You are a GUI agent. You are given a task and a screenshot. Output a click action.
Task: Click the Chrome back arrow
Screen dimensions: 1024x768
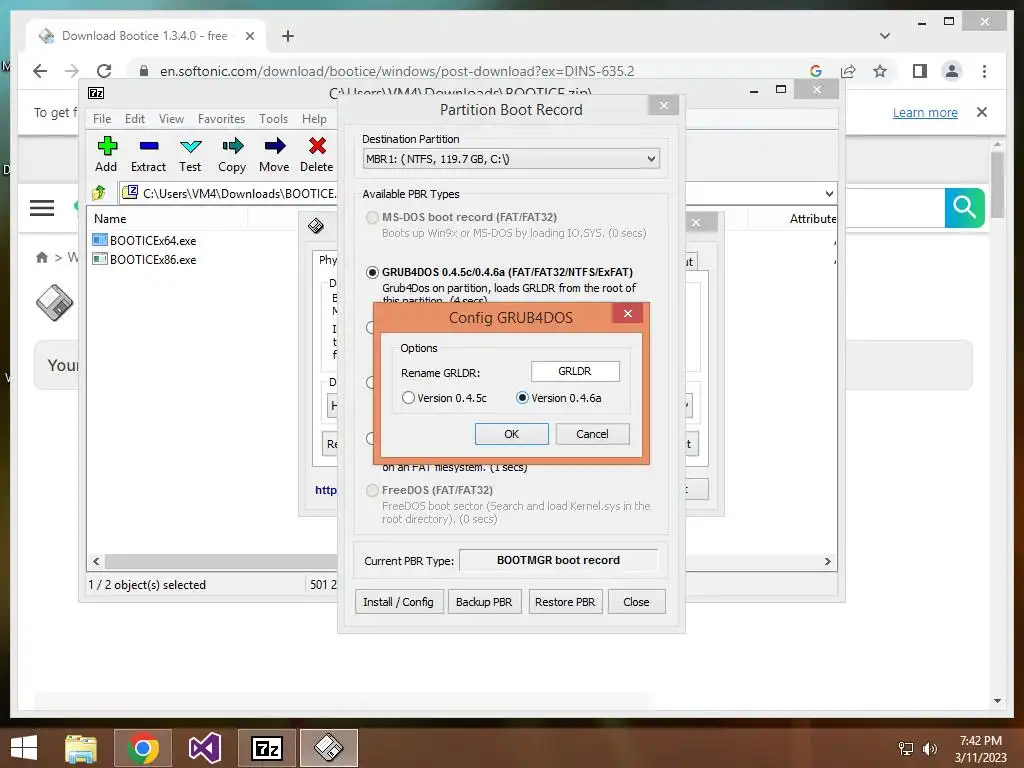[40, 71]
